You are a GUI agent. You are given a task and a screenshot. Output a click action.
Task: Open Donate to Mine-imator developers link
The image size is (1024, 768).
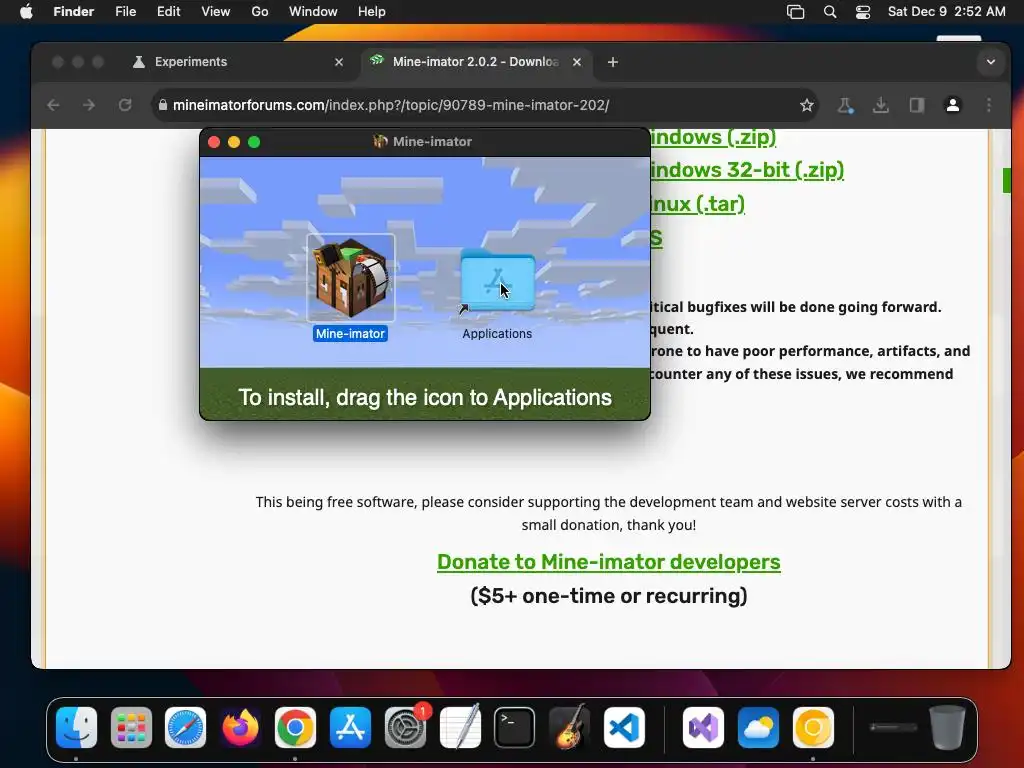(609, 562)
